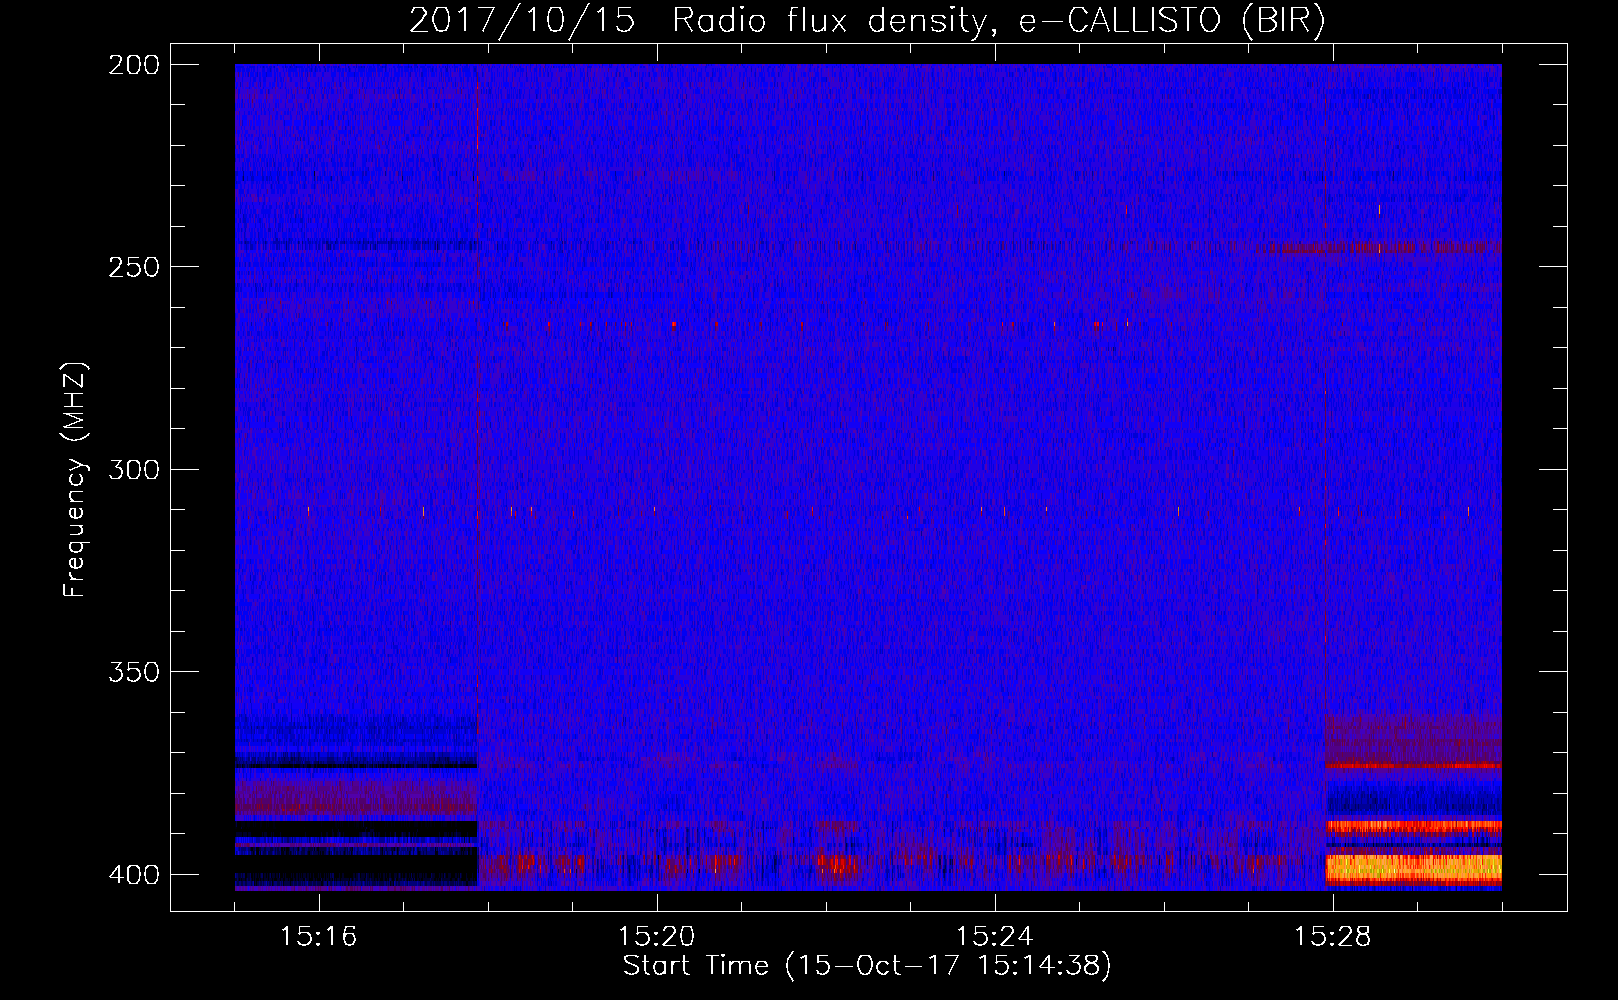Click the 350 frequency tick label
The image size is (1618, 1000).
[133, 672]
